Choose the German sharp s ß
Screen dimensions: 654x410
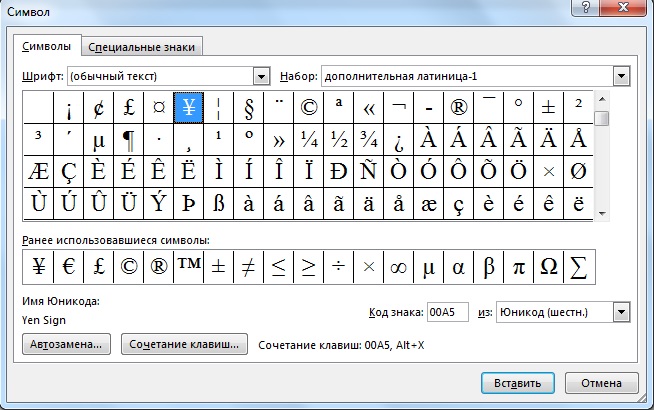219,203
